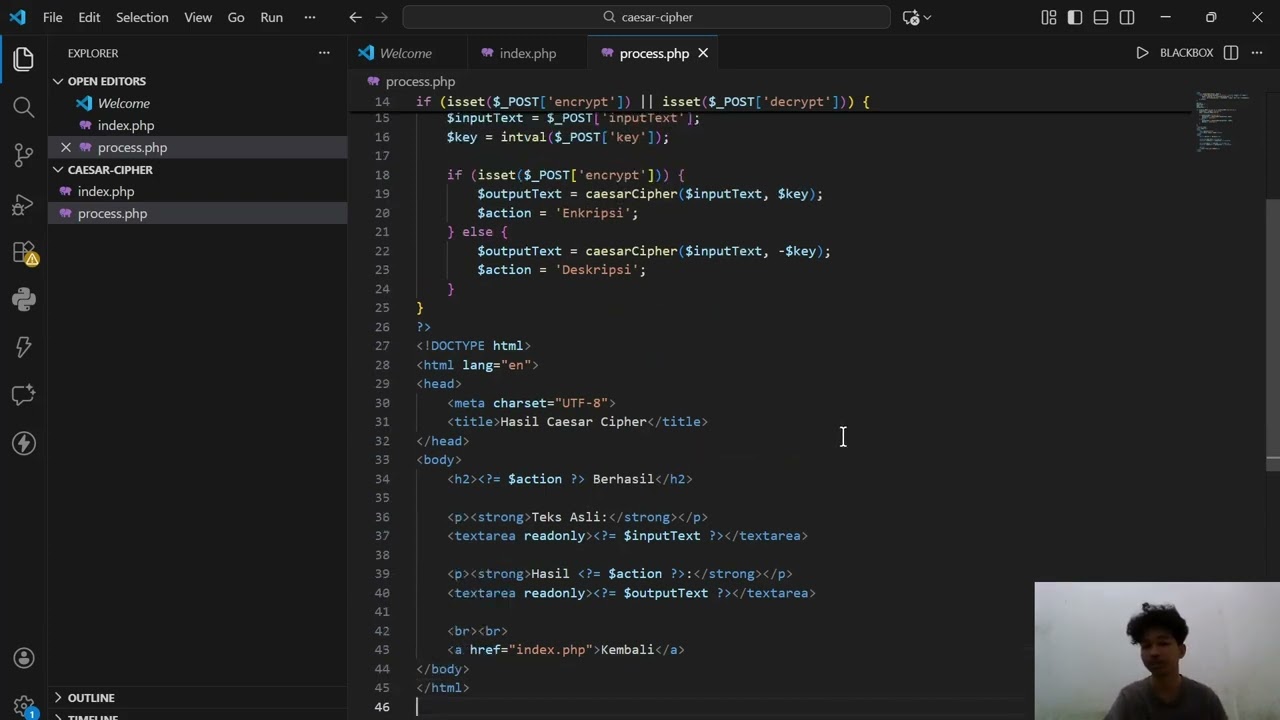Open the Blackbox chat icon with sparkle
The height and width of the screenshot is (720, 1280).
pos(24,395)
